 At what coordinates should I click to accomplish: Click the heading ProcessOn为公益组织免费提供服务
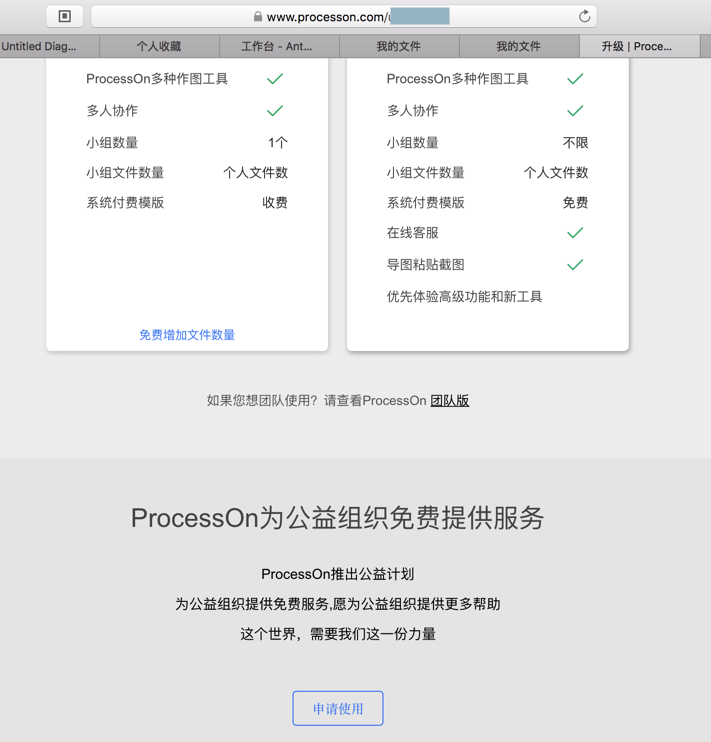tap(338, 518)
